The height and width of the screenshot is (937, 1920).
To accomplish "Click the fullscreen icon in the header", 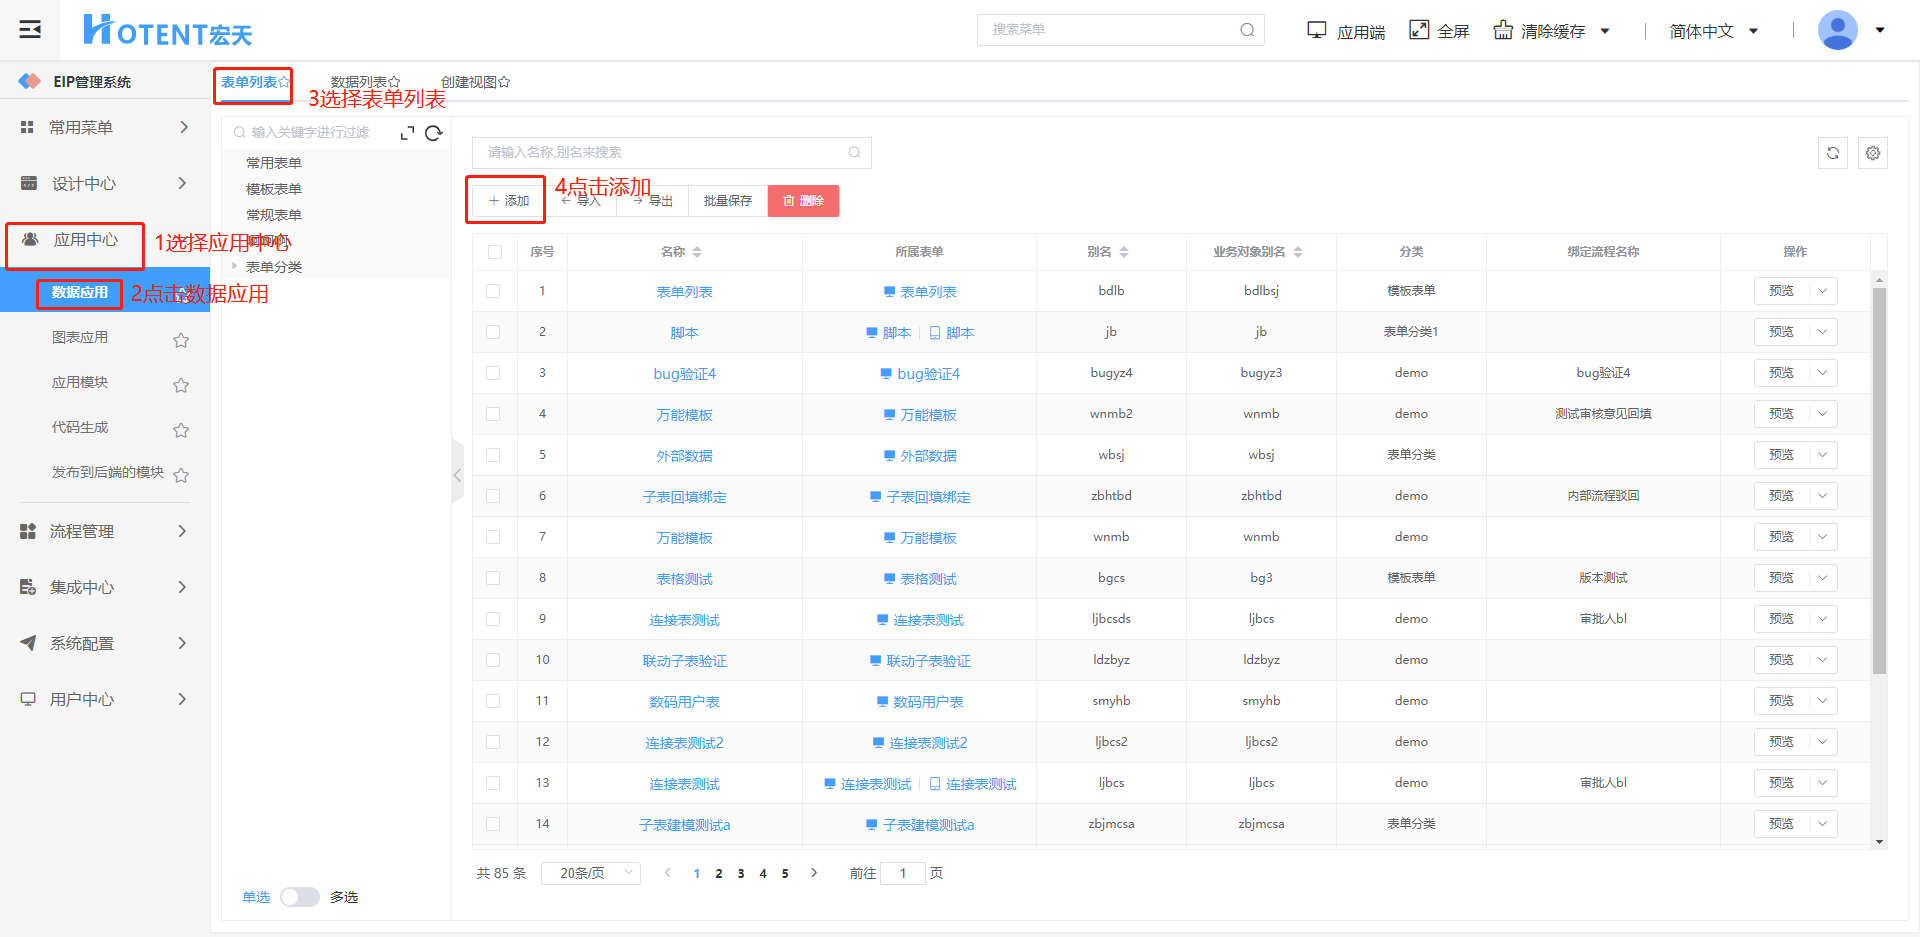I will (1419, 30).
